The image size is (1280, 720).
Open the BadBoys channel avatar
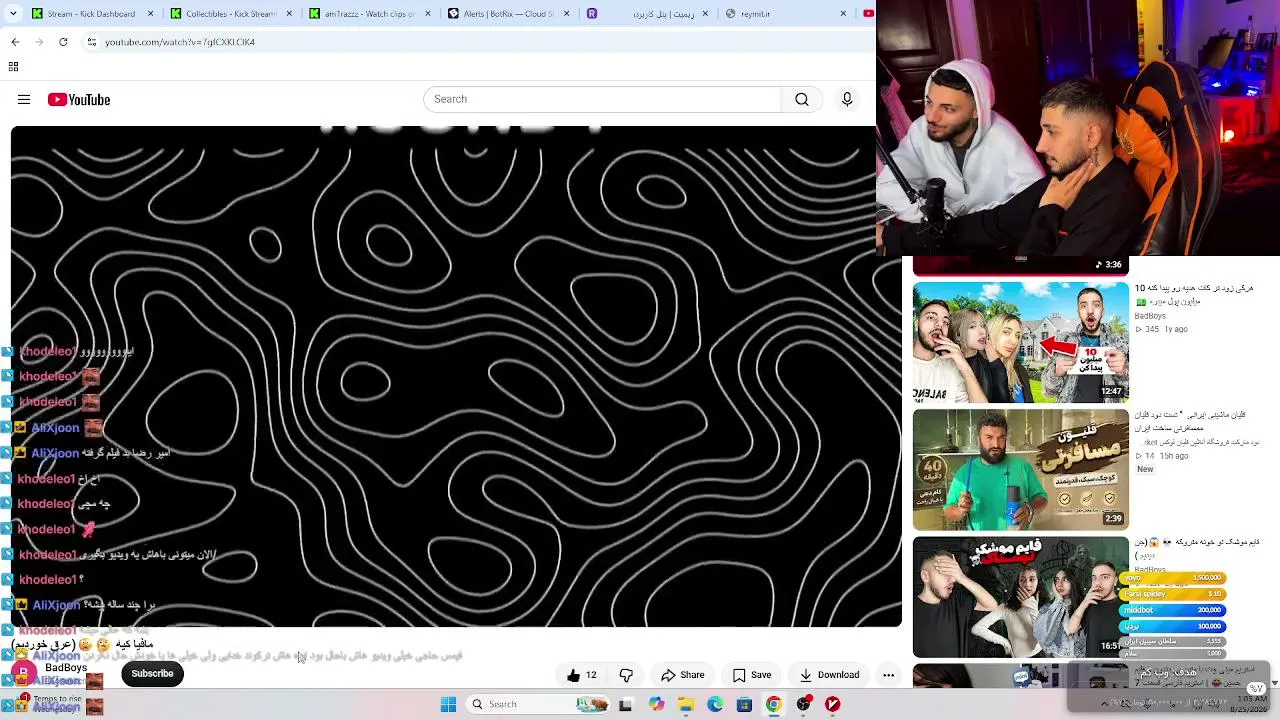(24, 673)
